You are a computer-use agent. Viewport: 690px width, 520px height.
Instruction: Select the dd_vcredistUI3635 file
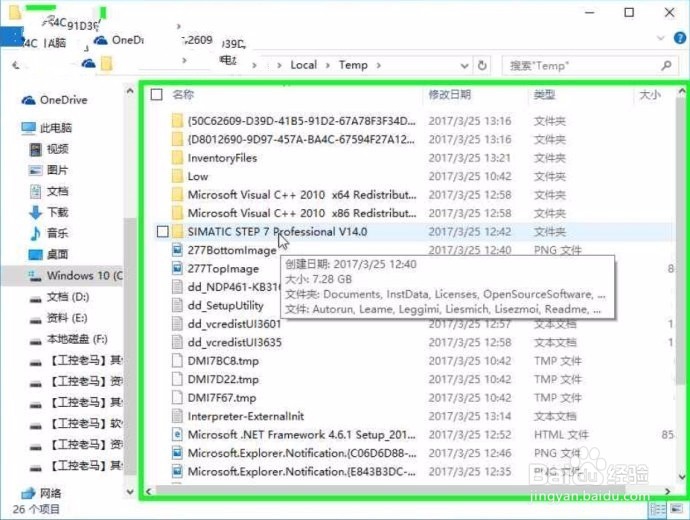tap(235, 342)
